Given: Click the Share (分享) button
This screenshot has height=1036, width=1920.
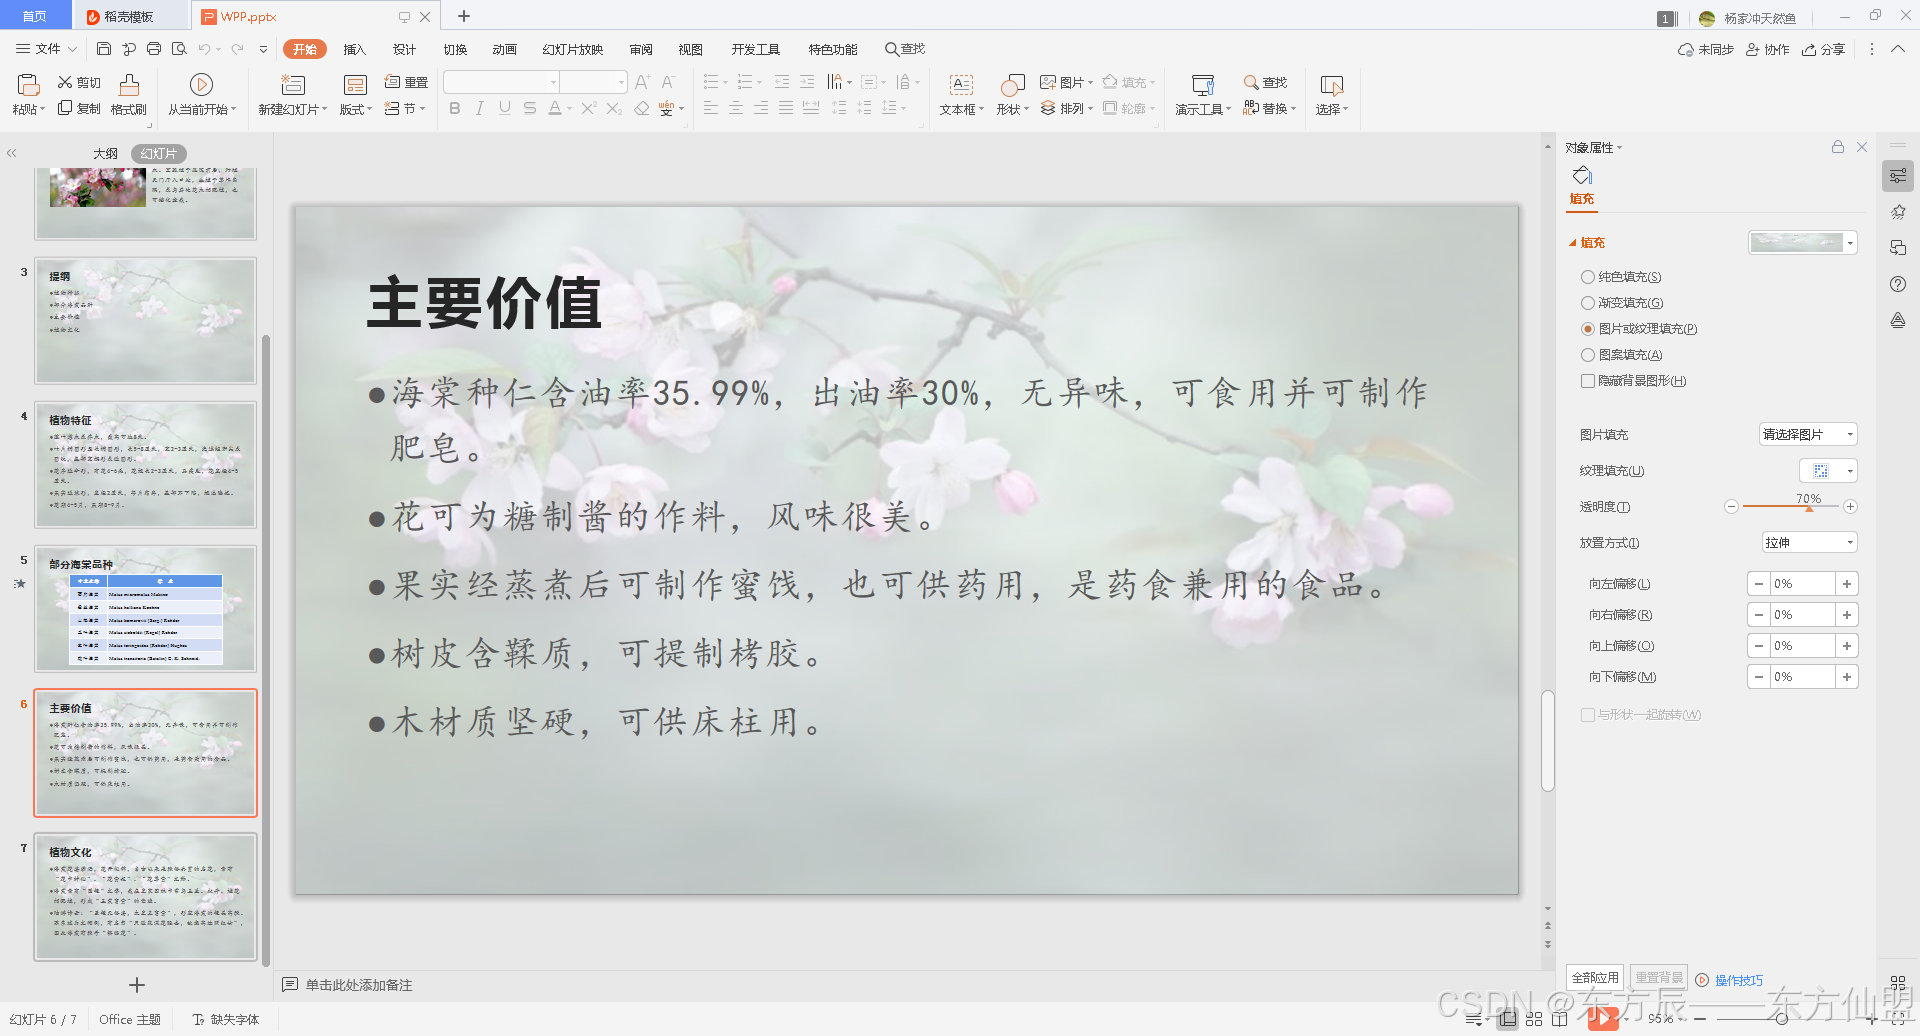Looking at the screenshot, I should [1824, 49].
